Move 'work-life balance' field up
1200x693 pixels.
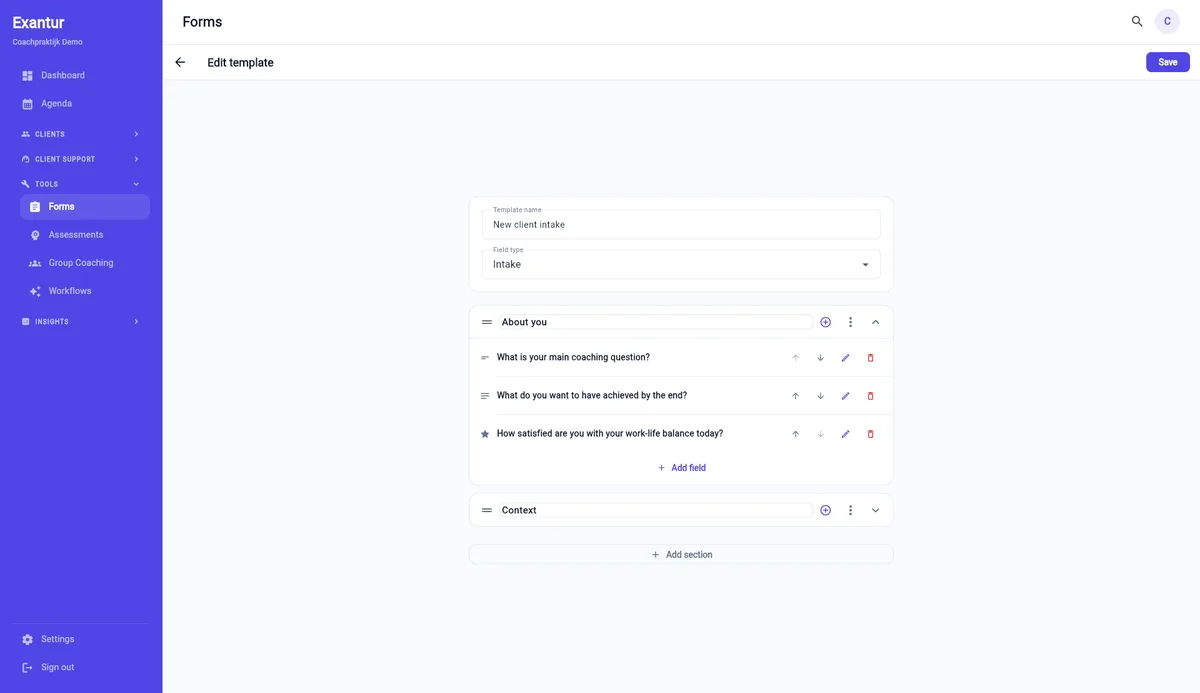point(796,434)
